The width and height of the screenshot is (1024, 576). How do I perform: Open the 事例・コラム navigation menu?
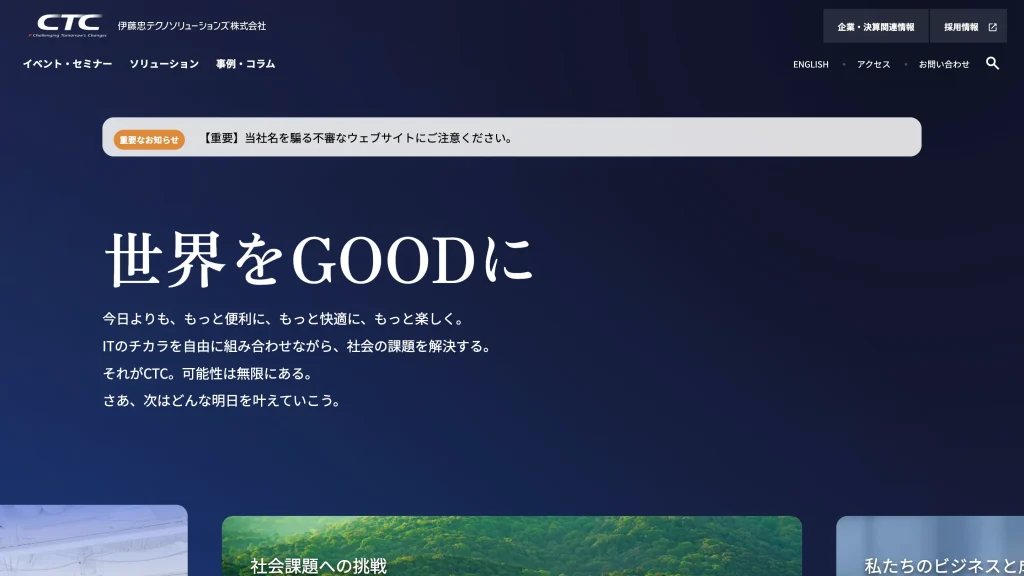(x=245, y=64)
